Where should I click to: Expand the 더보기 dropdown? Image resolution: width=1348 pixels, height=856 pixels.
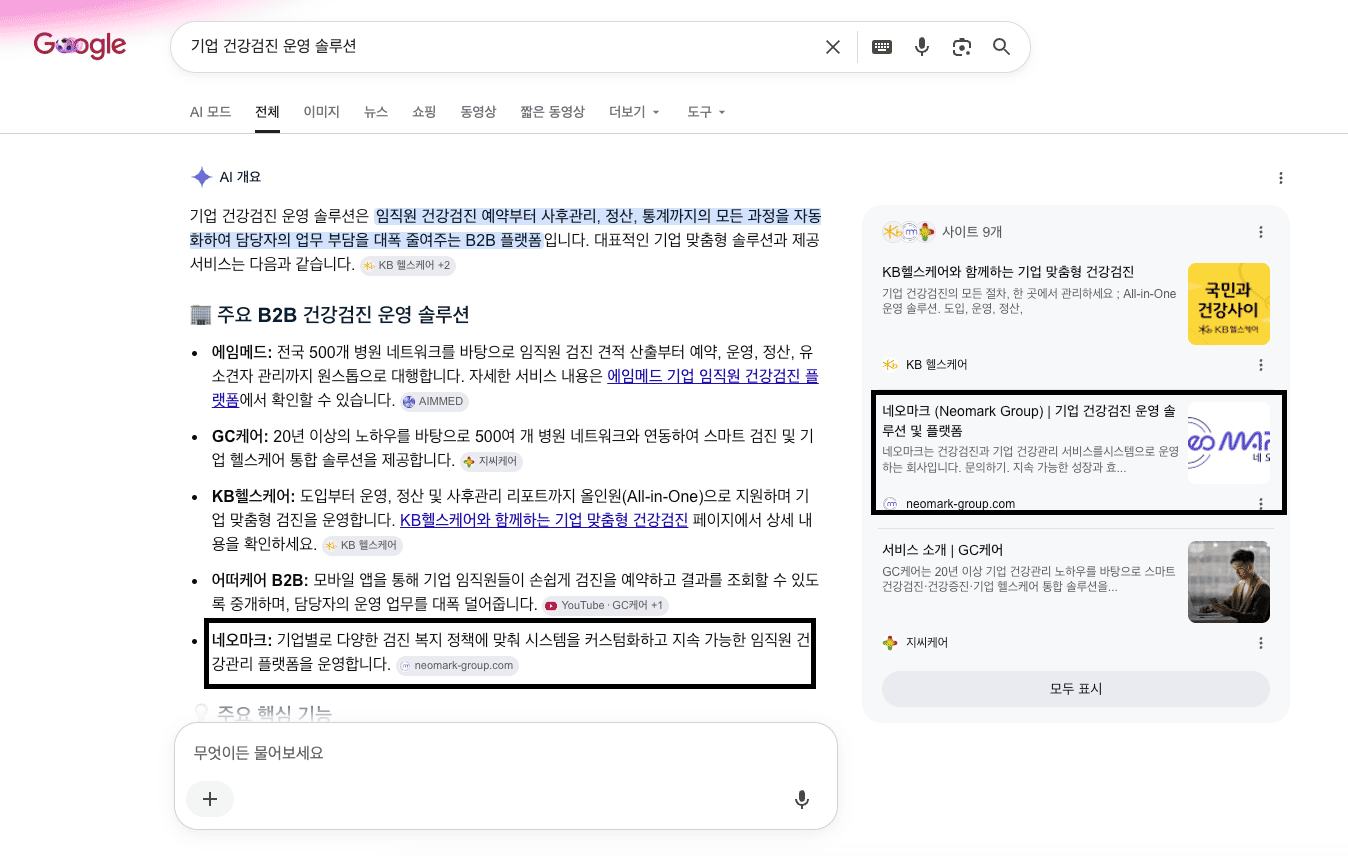pyautogui.click(x=634, y=112)
